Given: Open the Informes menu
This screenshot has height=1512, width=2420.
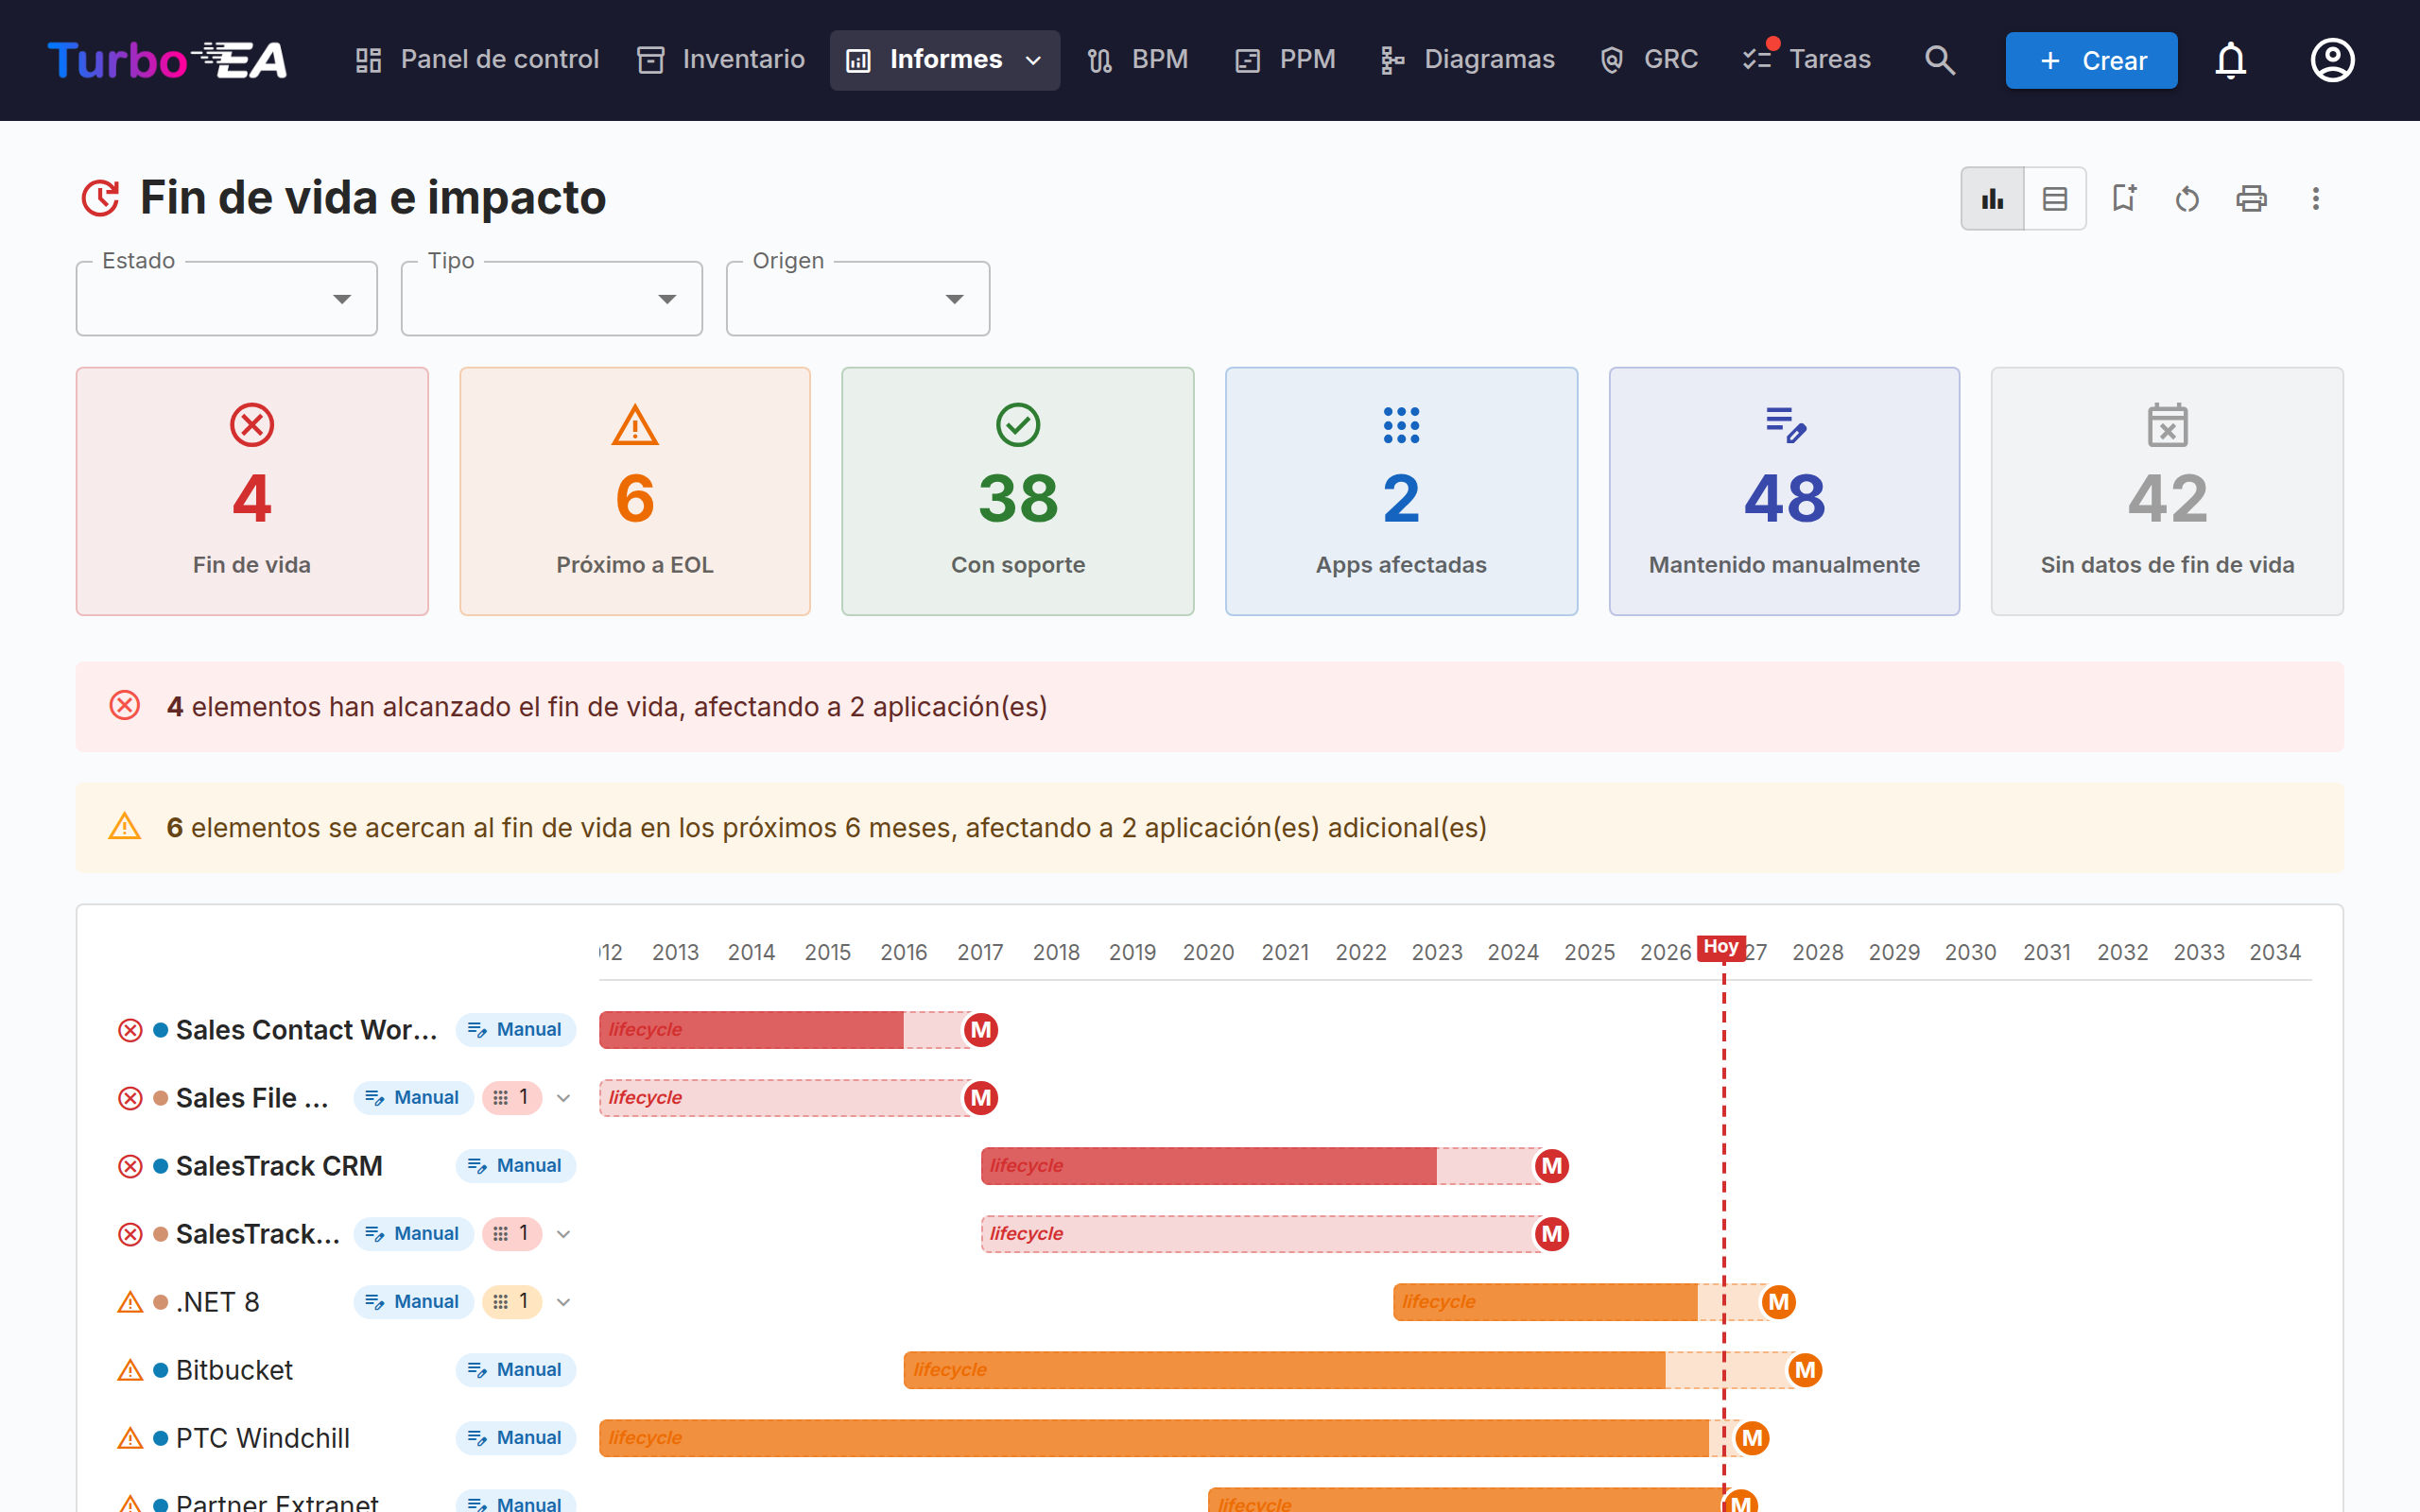Looking at the screenshot, I should [x=945, y=60].
